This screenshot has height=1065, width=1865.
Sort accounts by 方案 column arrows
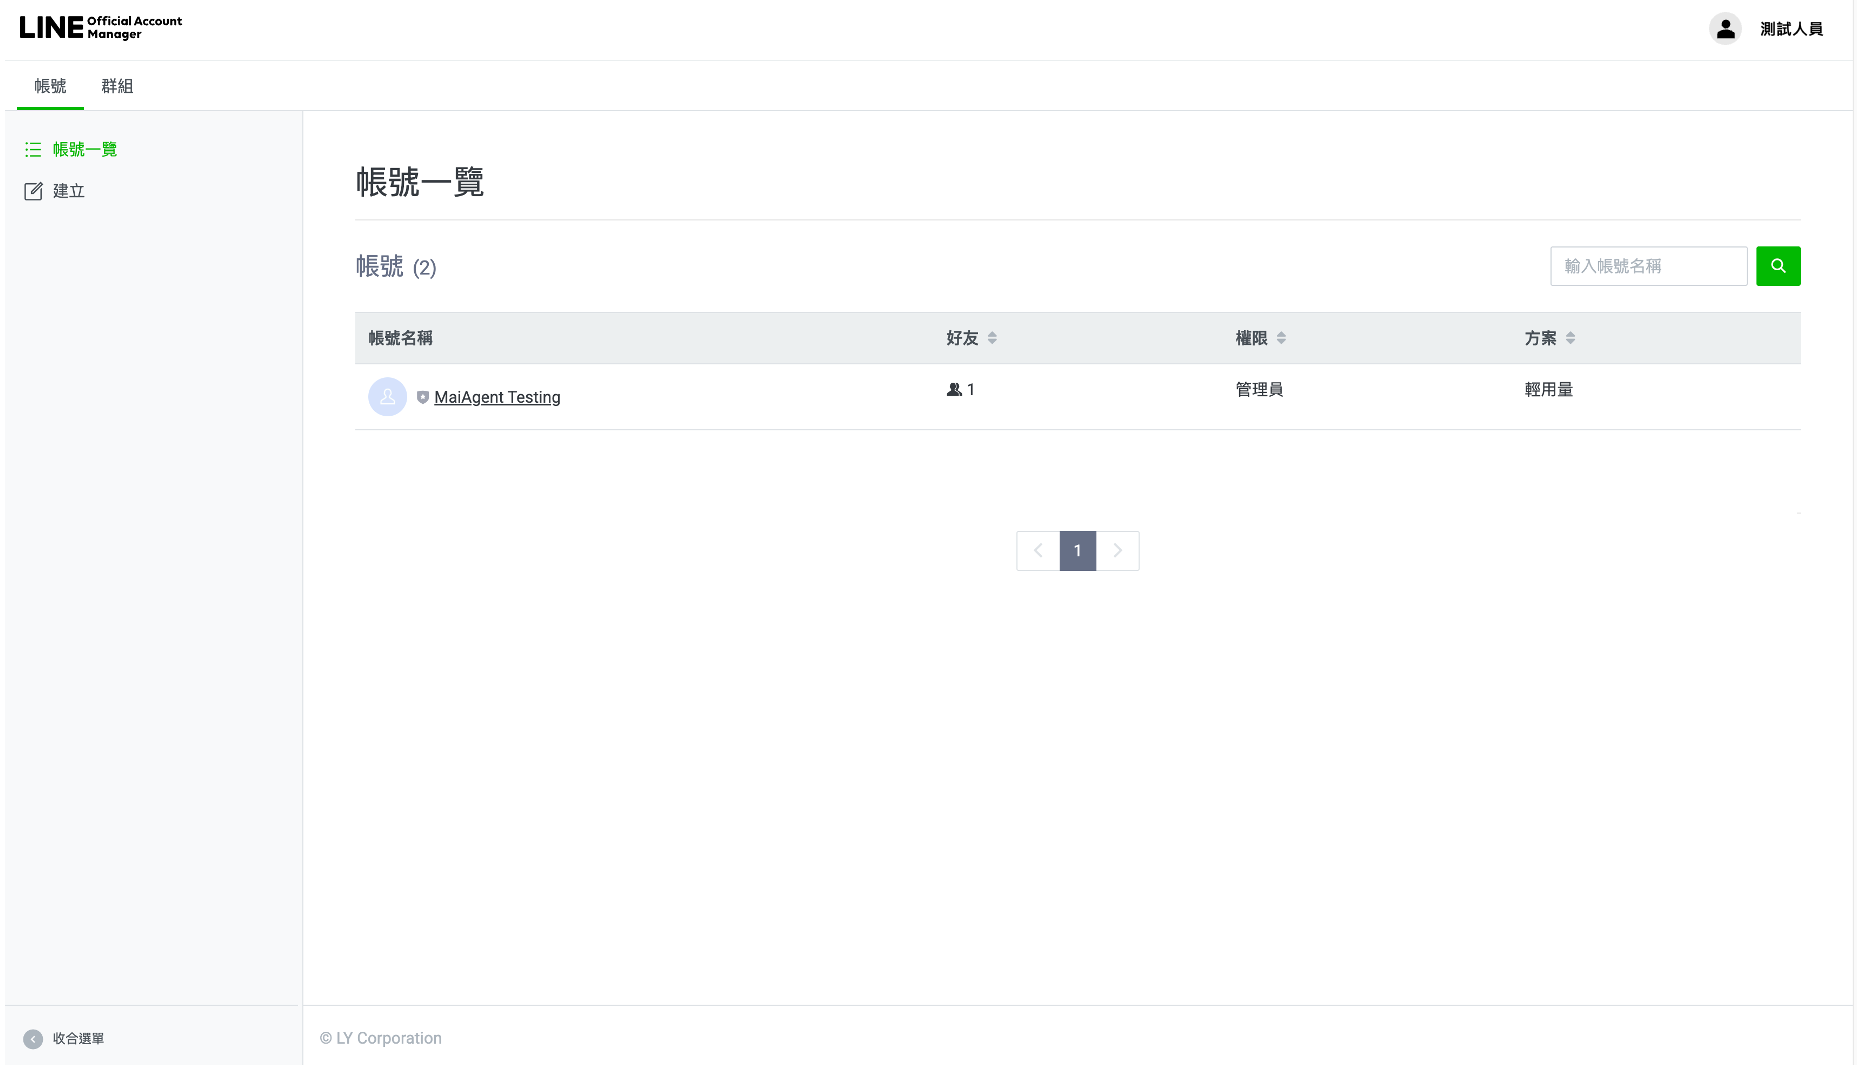[1570, 338]
